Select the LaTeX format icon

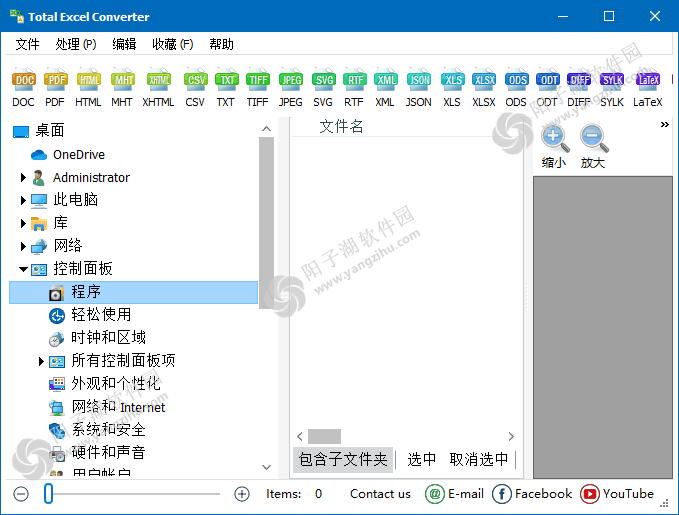[x=648, y=80]
